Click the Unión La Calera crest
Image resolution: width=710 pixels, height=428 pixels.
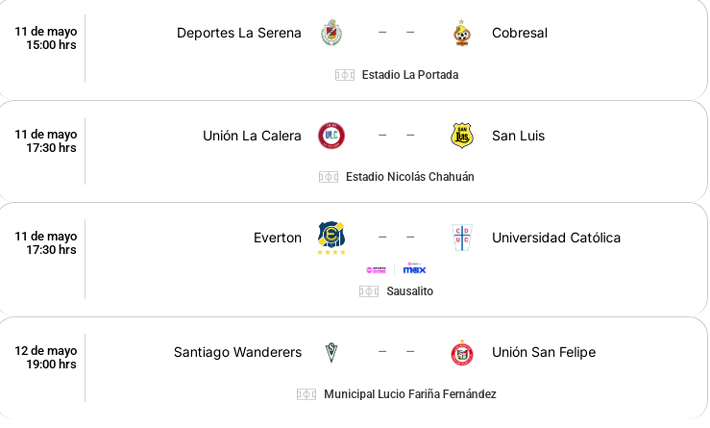(x=331, y=135)
